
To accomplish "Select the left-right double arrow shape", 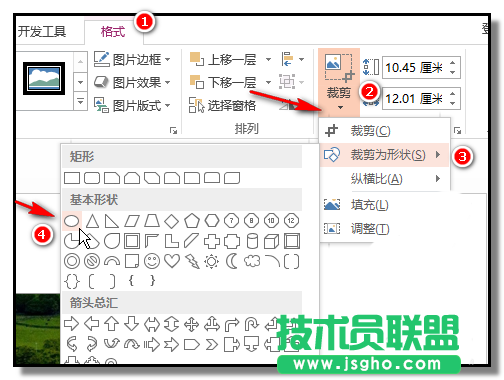I will coord(152,324).
